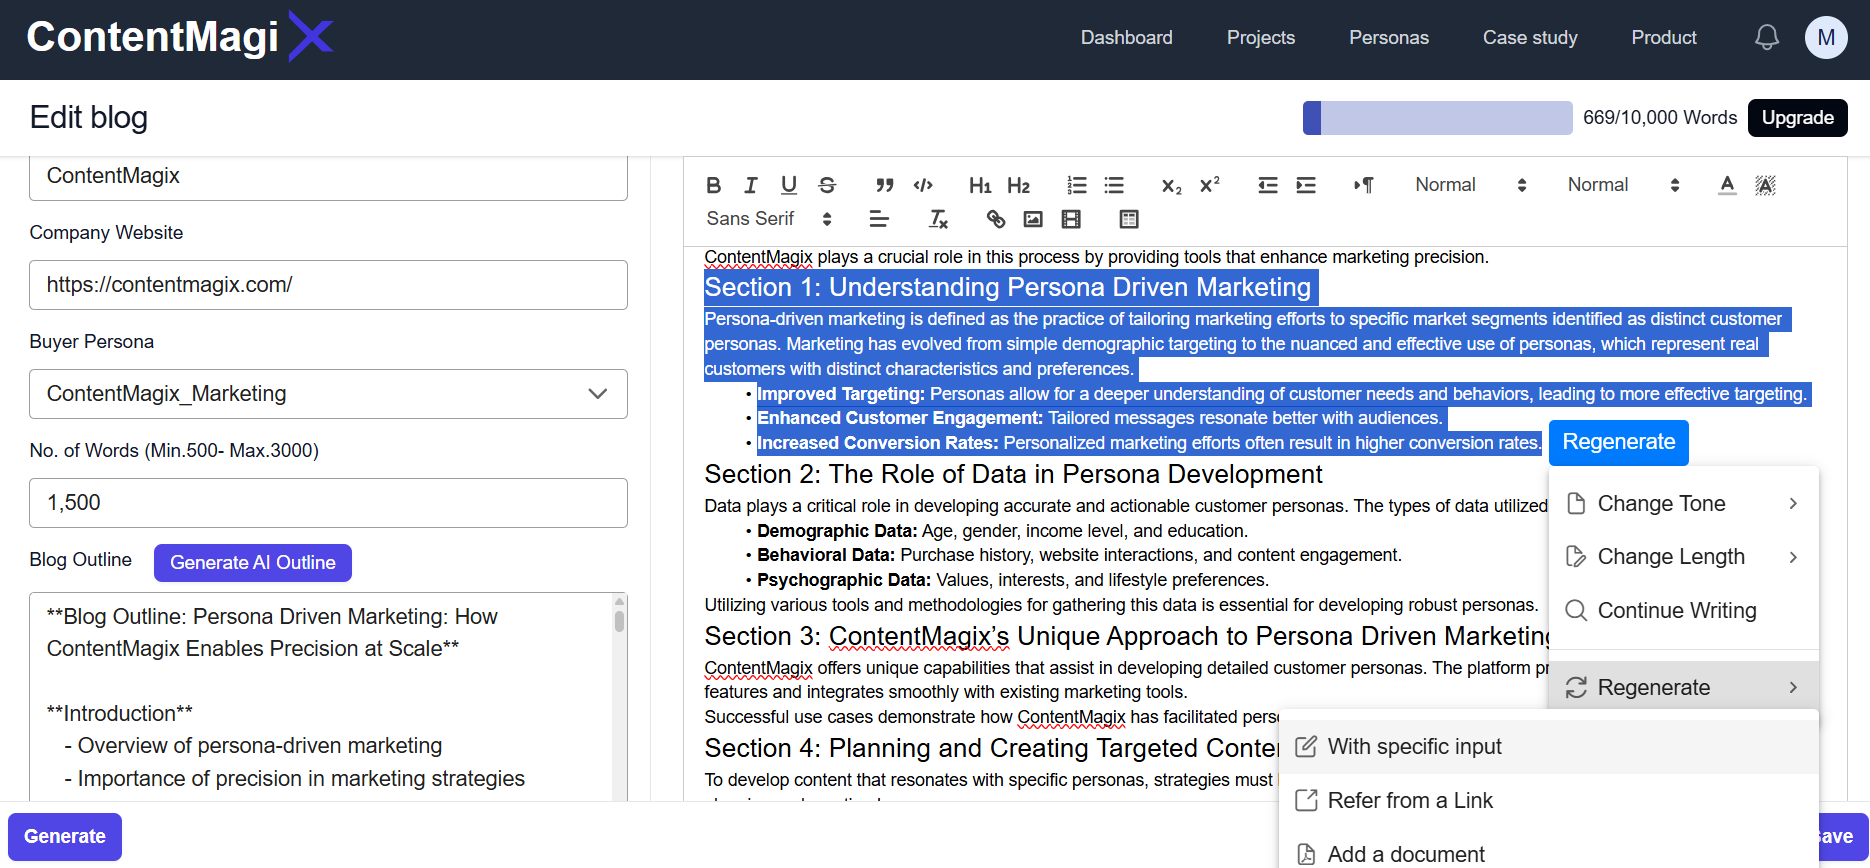The image size is (1870, 868).
Task: Create a bullet list
Action: pyautogui.click(x=1114, y=185)
